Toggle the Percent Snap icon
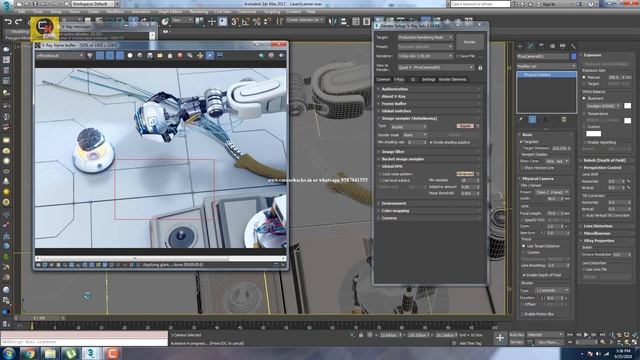 [x=256, y=22]
